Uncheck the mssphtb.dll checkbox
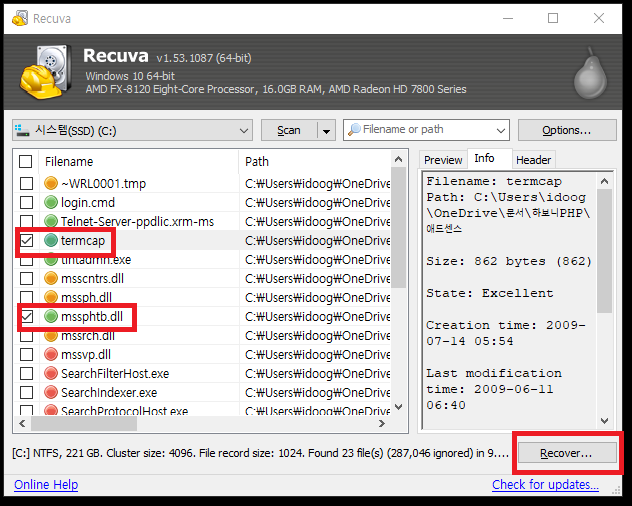 click(x=27, y=317)
